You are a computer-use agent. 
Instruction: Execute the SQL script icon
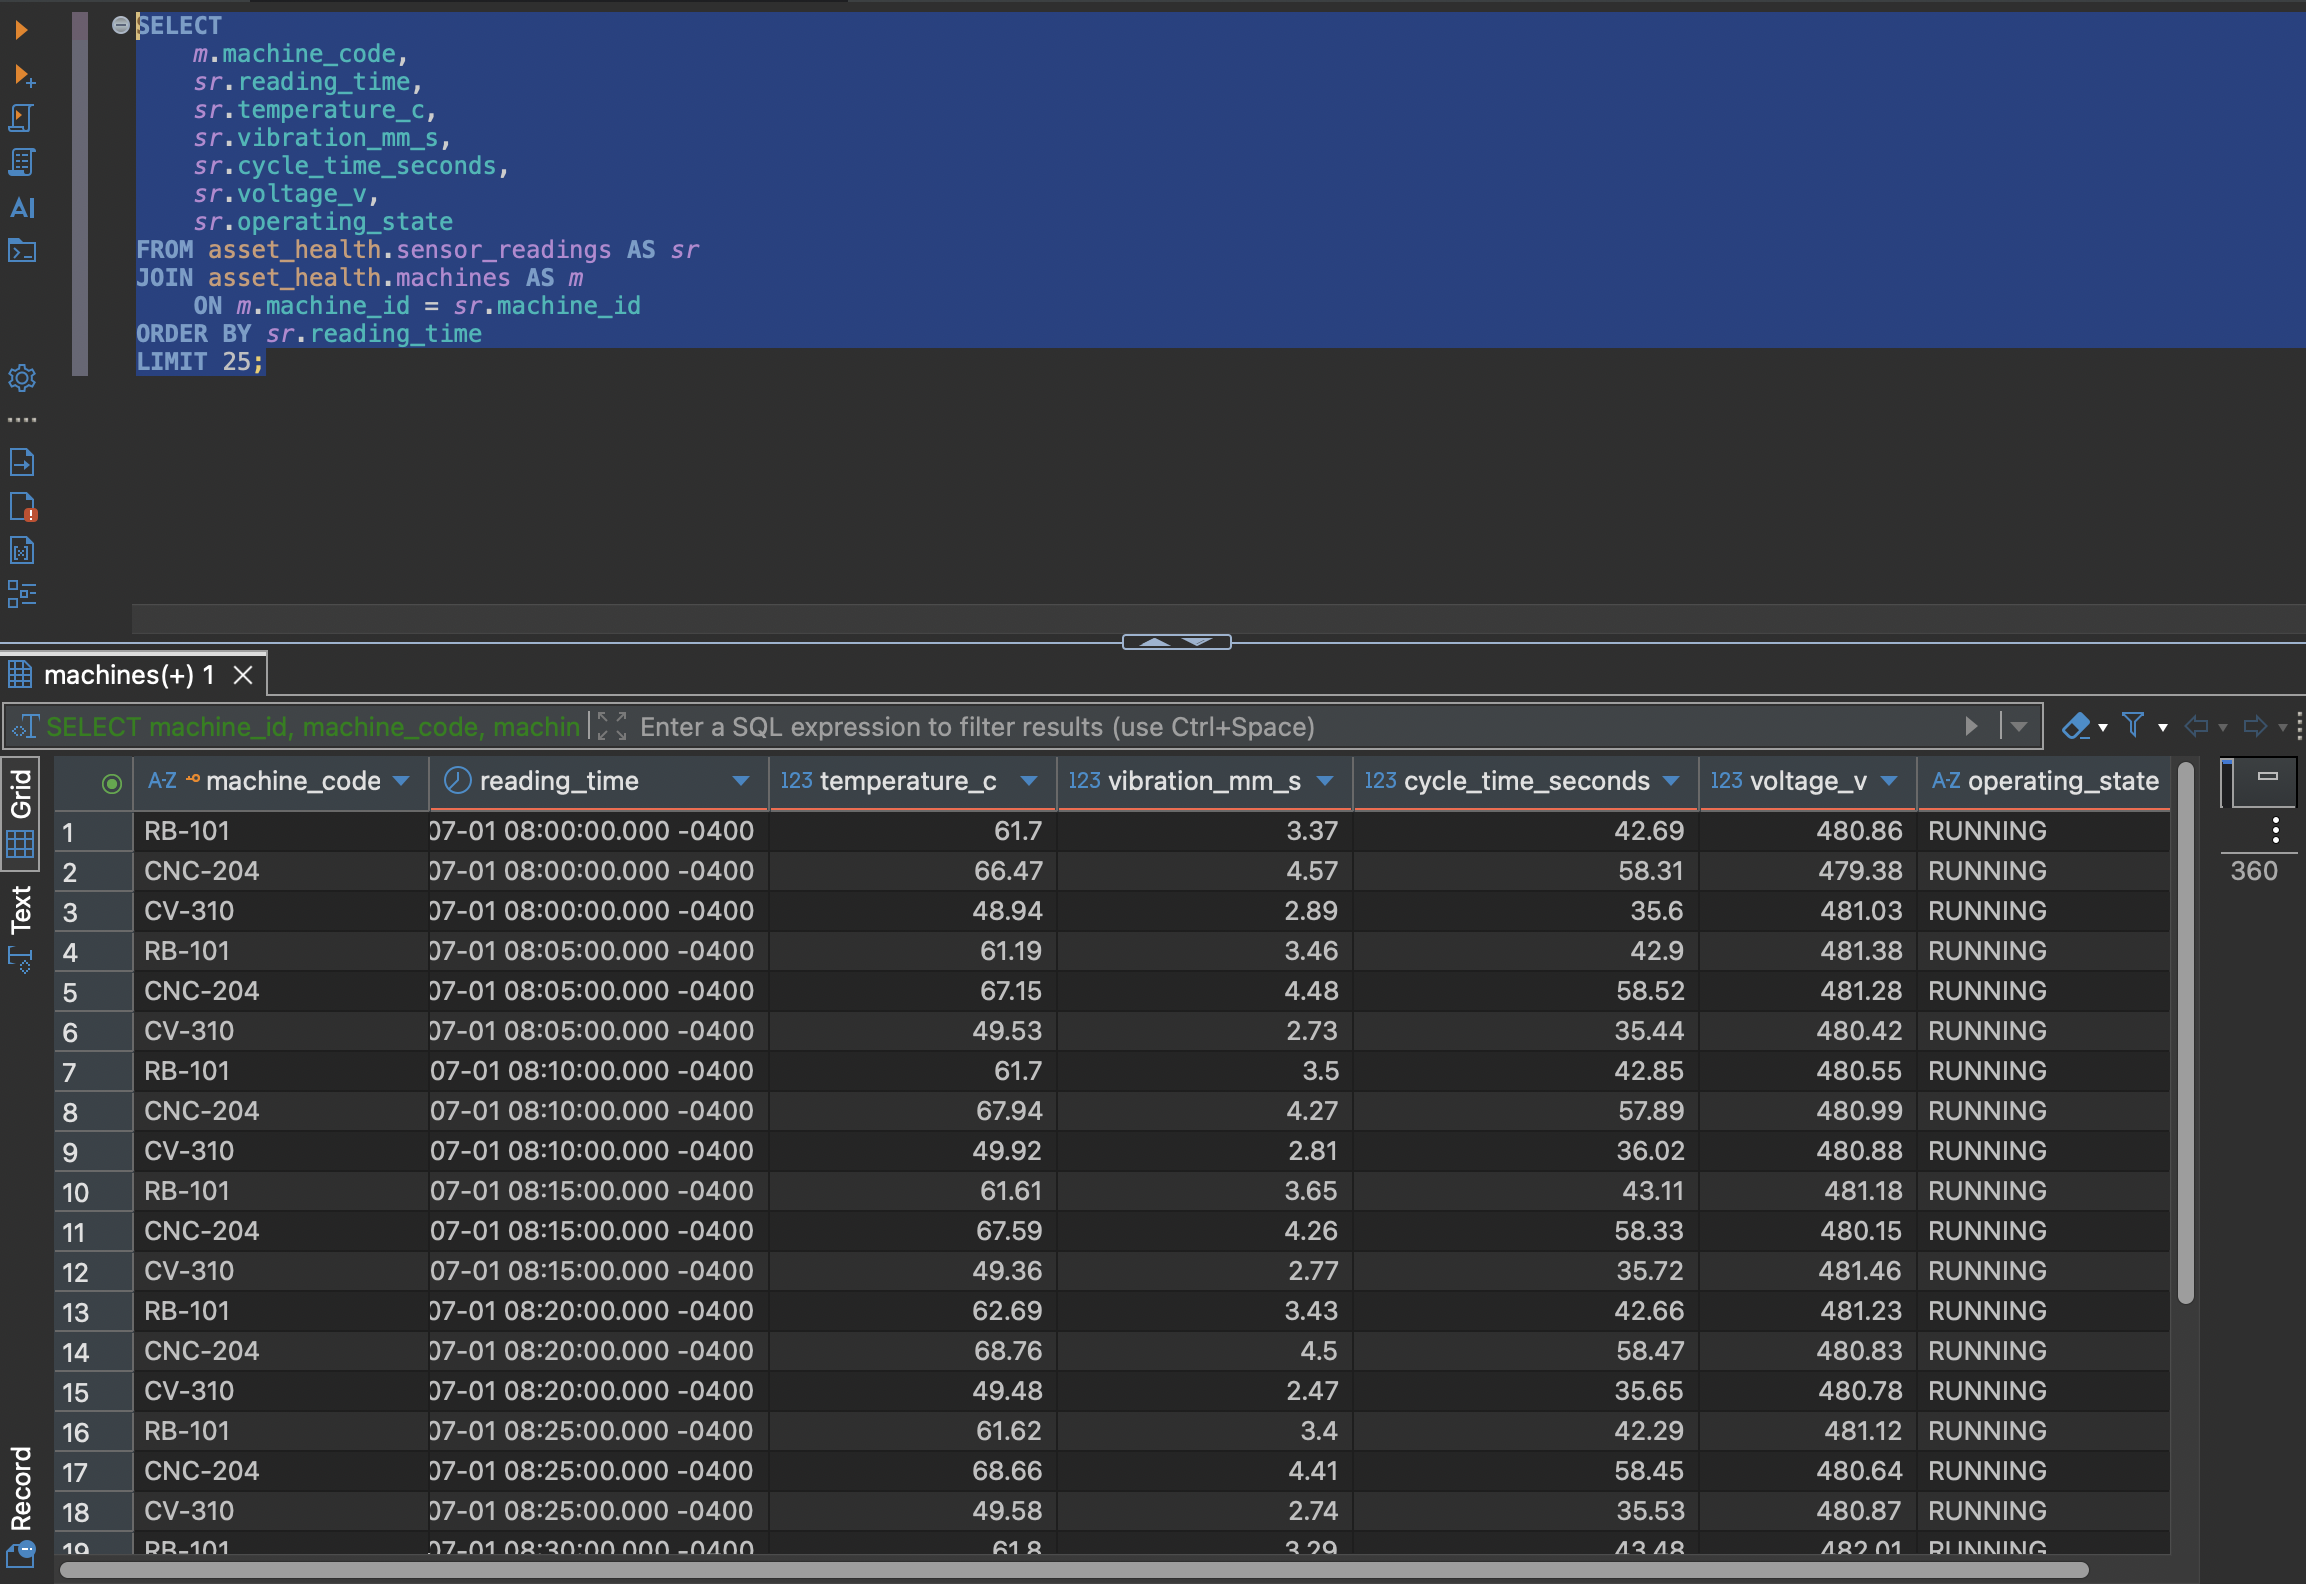(x=21, y=119)
